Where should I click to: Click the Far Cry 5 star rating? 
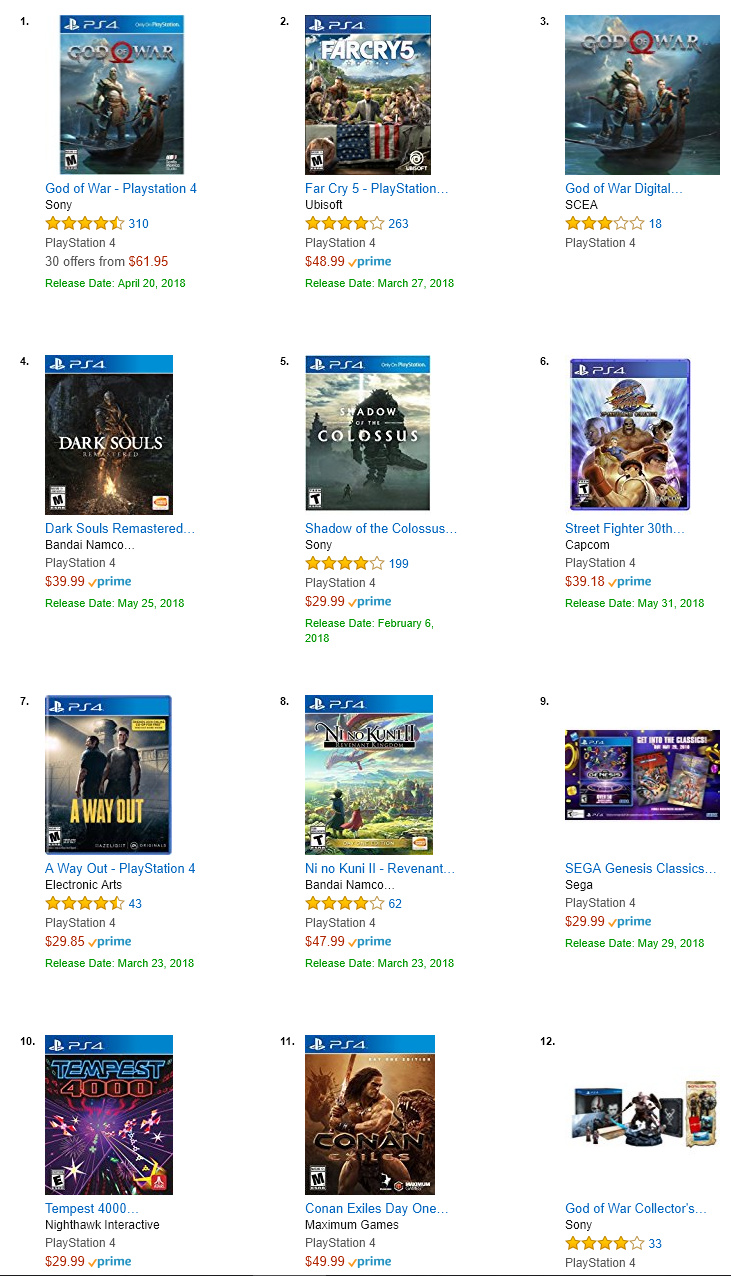(345, 223)
